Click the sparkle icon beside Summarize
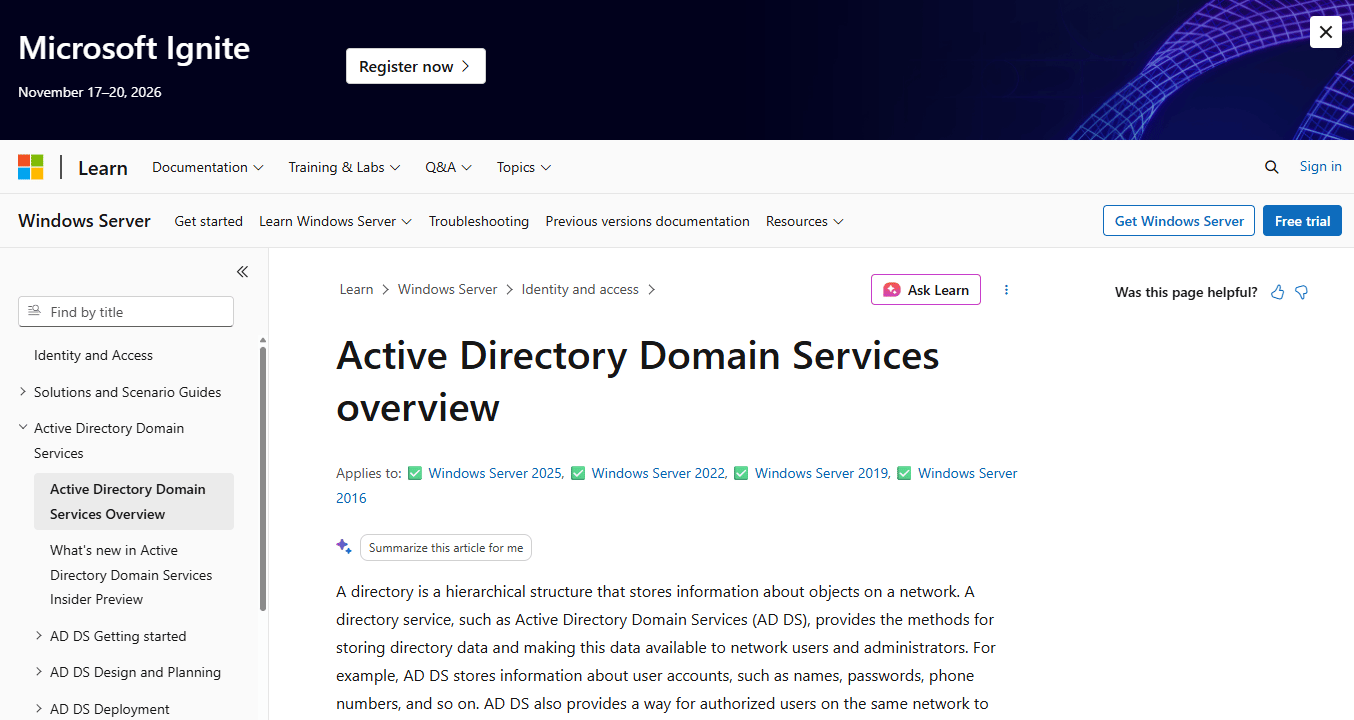Screen dimensions: 1354x720 tap(344, 547)
